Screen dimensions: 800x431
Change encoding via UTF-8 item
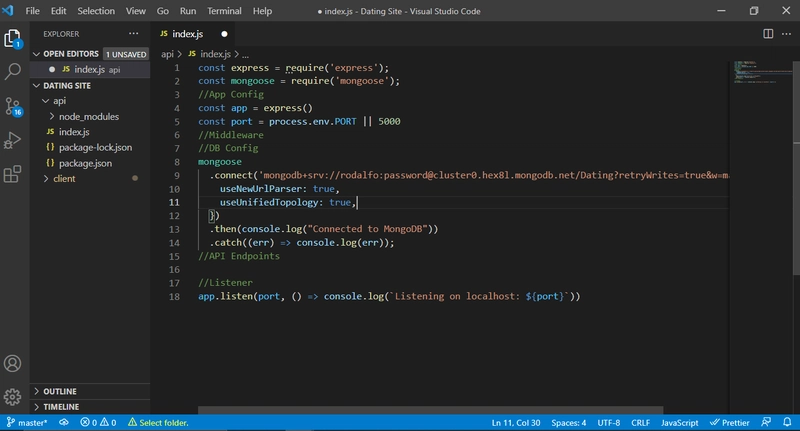(609, 422)
